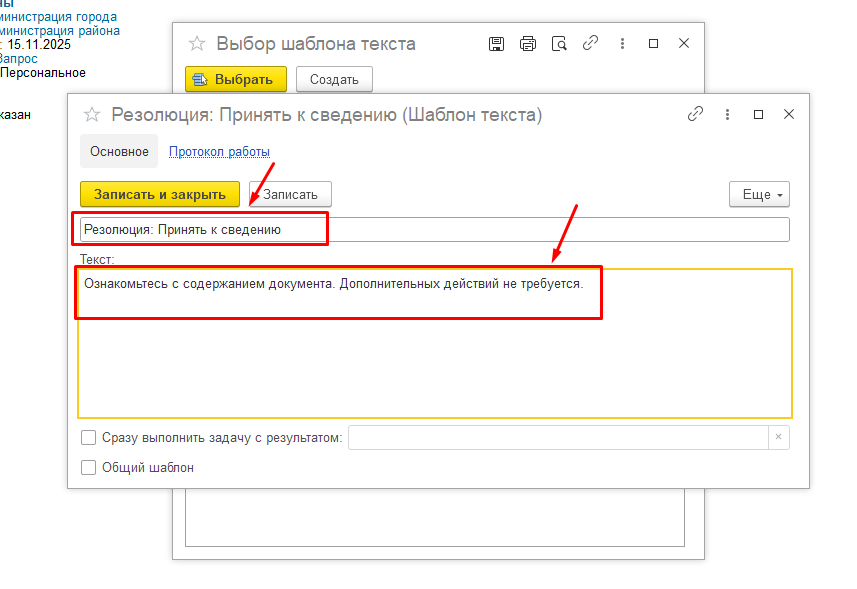Save icon in Выбор шаблона текста window
This screenshot has height=589, width=857.
pyautogui.click(x=496, y=44)
